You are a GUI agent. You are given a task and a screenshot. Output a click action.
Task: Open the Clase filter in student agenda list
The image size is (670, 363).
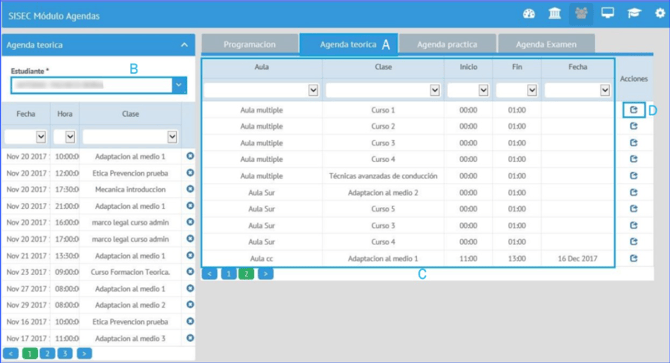(130, 137)
